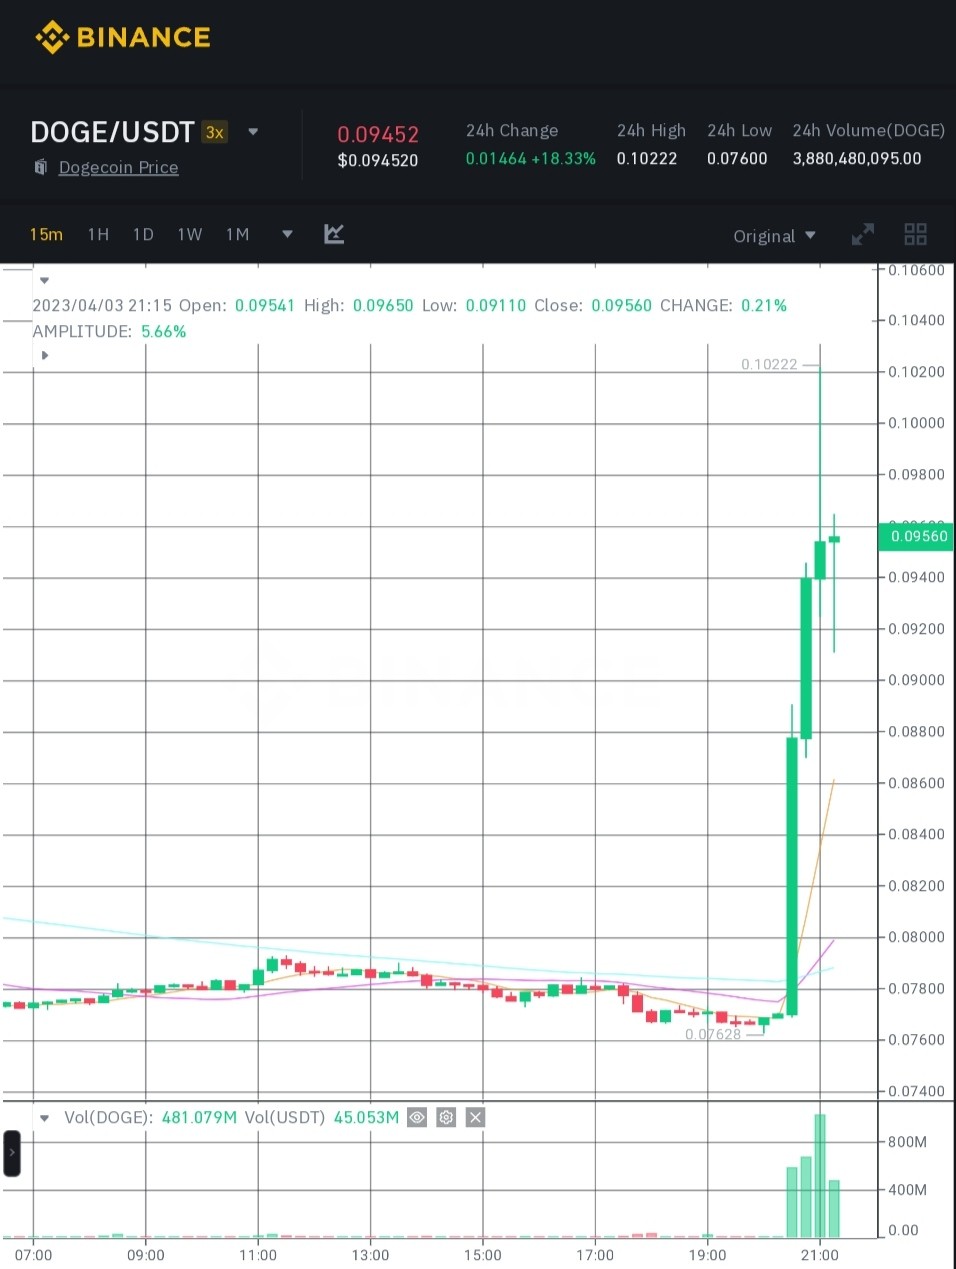This screenshot has width=956, height=1269.
Task: Click the 0.07628 low price marker
Action: 713,1034
